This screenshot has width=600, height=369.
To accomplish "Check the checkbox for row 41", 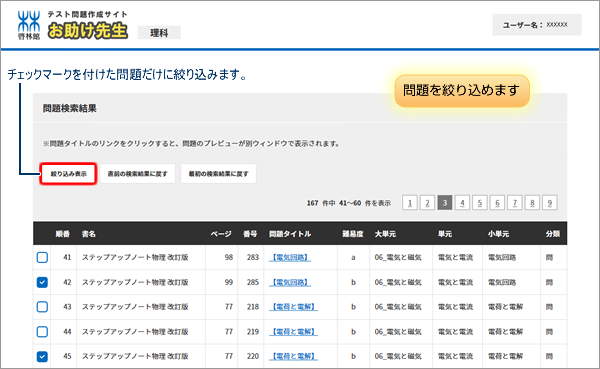I will 42,257.
